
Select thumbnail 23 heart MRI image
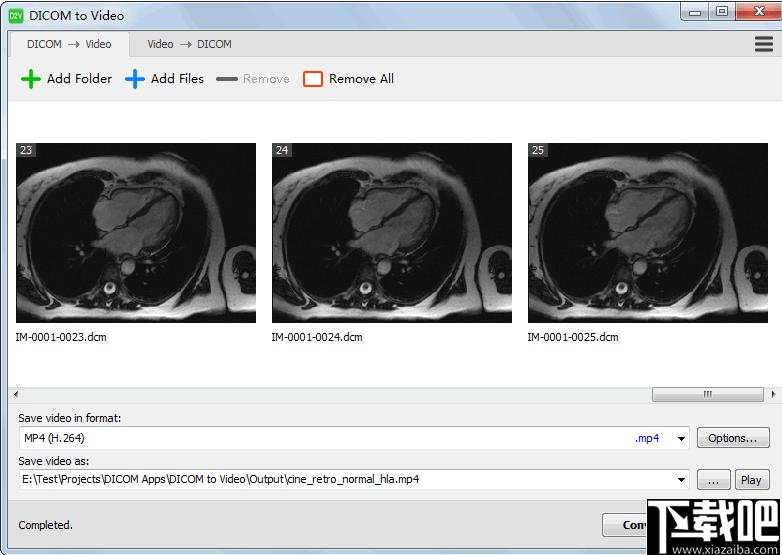[x=136, y=233]
